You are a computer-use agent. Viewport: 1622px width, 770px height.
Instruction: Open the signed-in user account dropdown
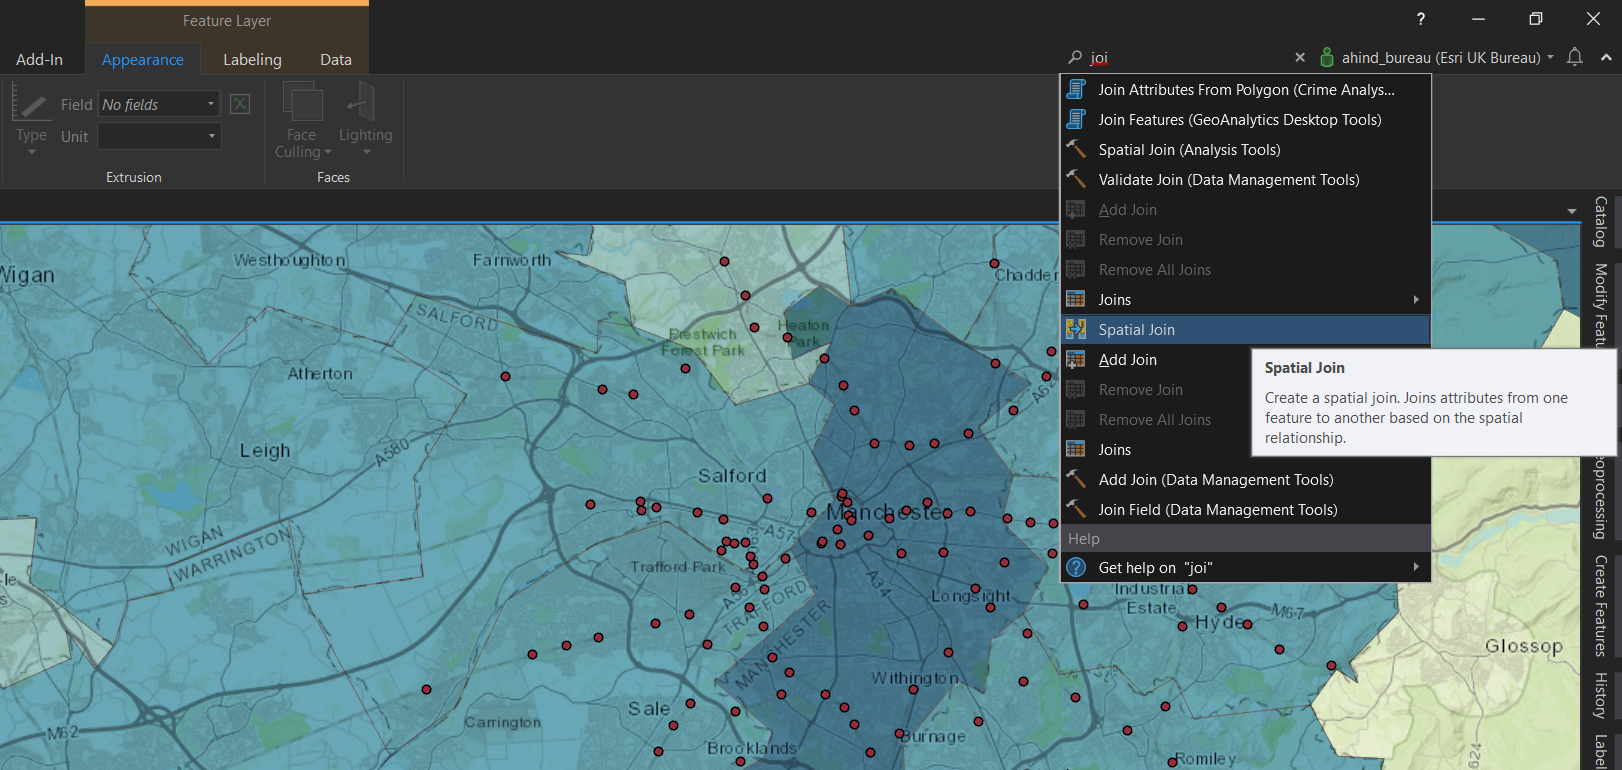click(x=1438, y=58)
